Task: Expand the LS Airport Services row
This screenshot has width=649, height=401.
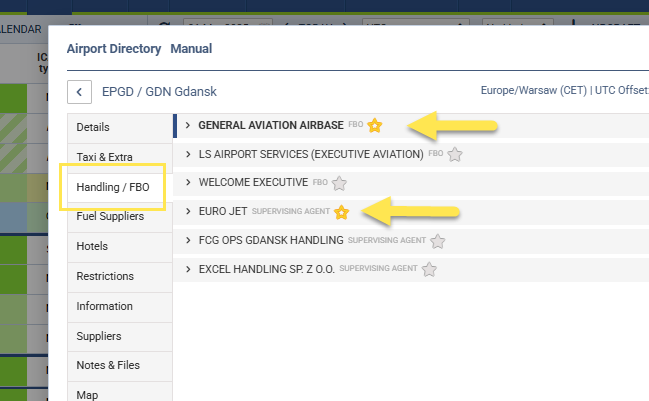Action: click(x=188, y=154)
